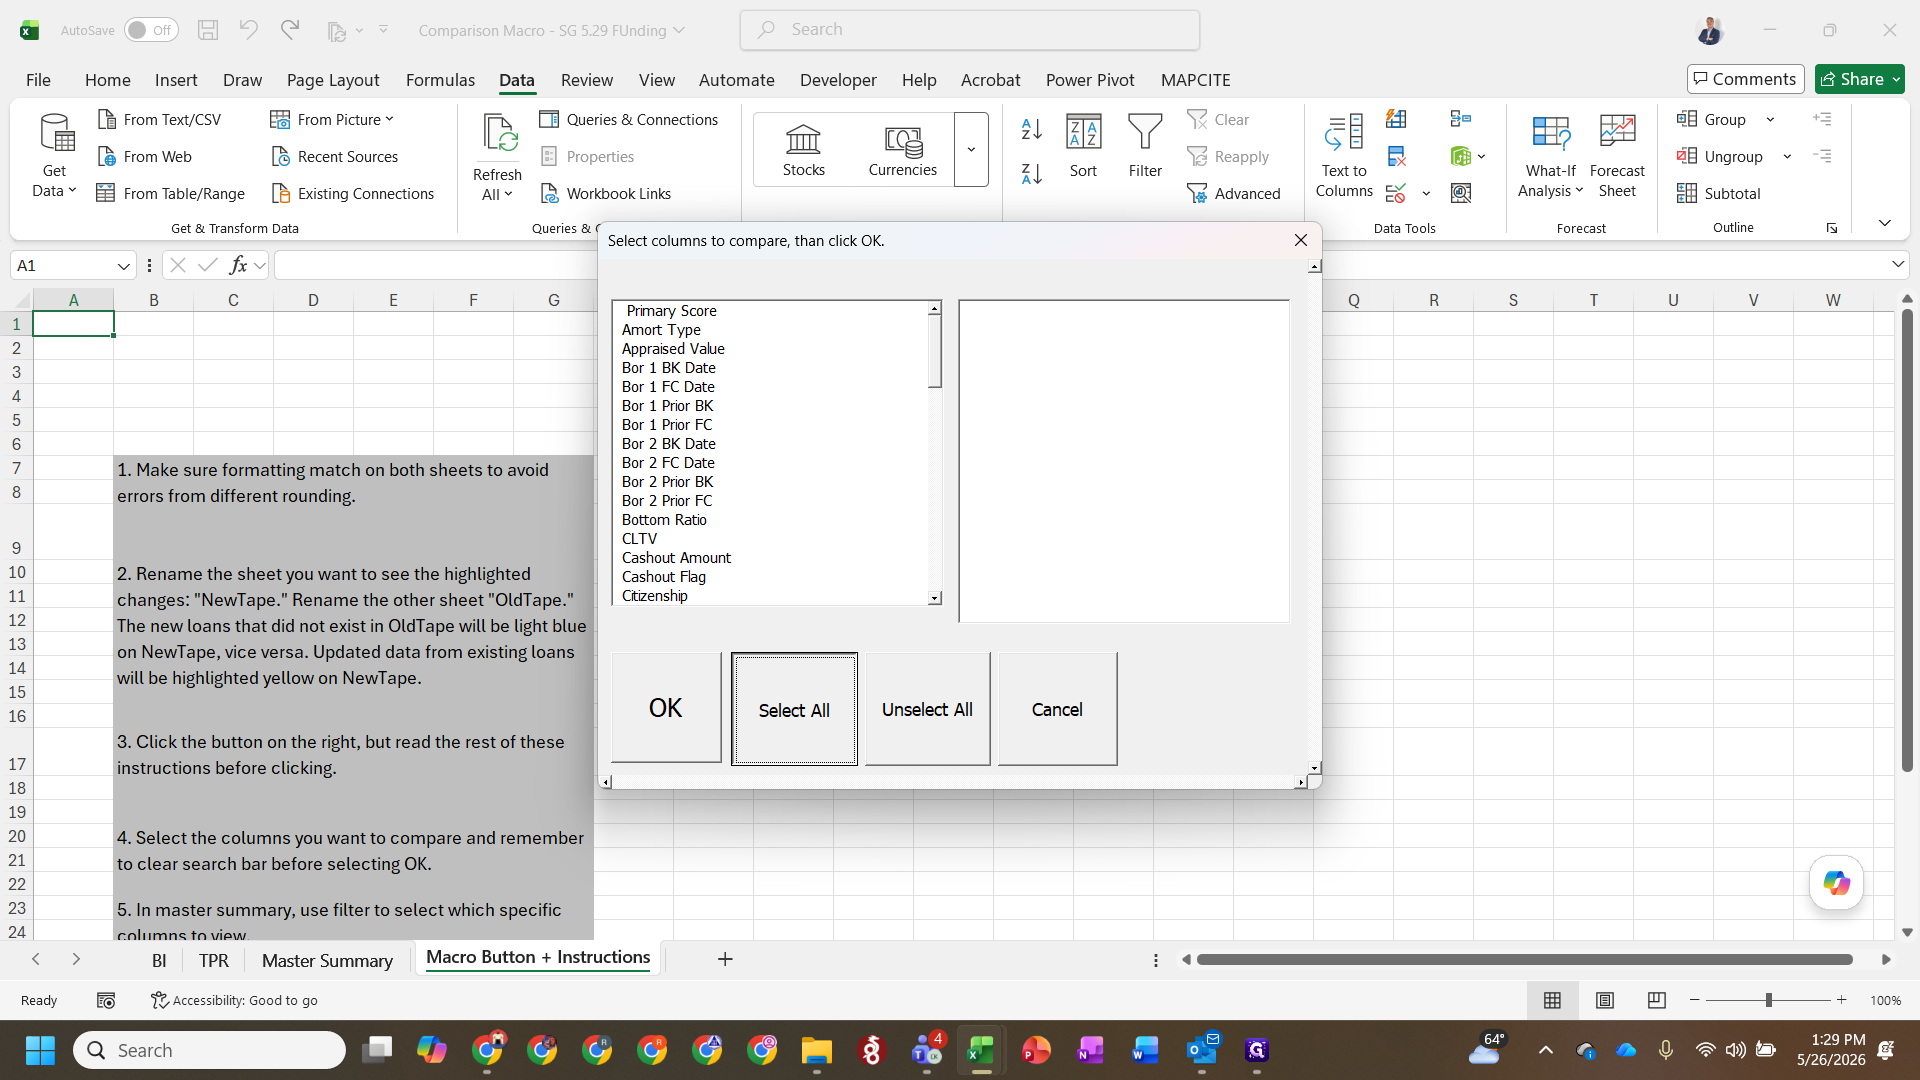Click the From Web icon
Image resolution: width=1920 pixels, height=1080 pixels.
[107, 156]
